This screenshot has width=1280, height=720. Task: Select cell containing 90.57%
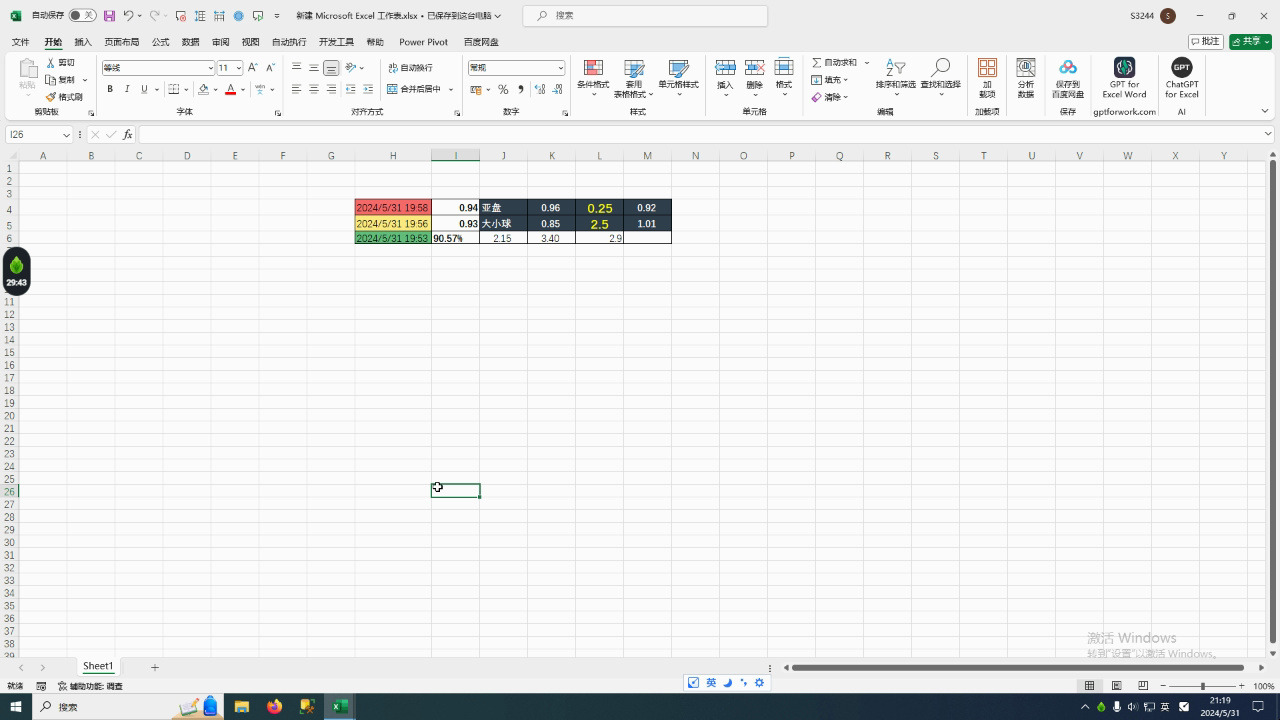tap(455, 238)
